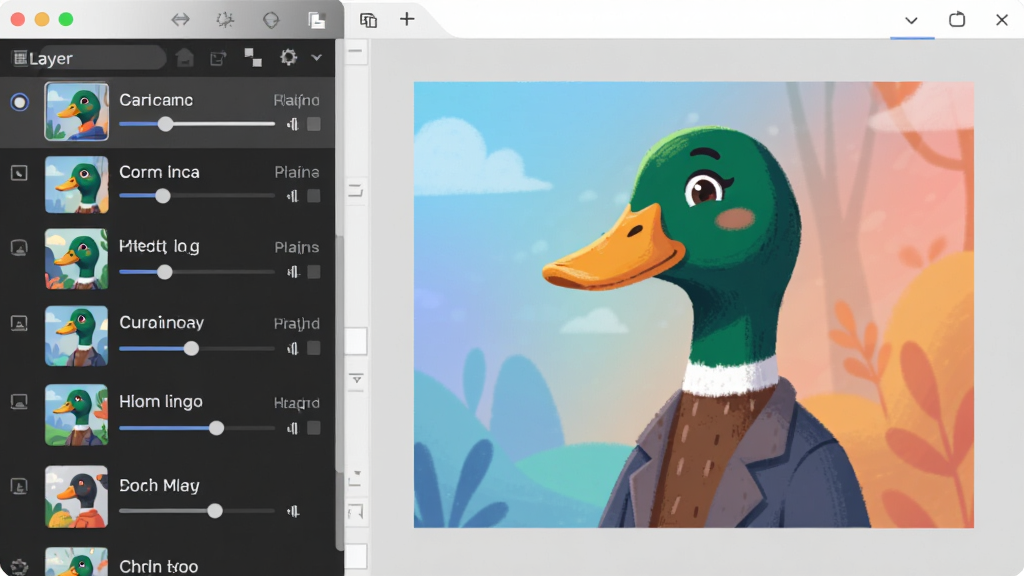The image size is (1024, 576).
Task: Toggle visibility icon of Curainoay layer
Action: tap(19, 323)
